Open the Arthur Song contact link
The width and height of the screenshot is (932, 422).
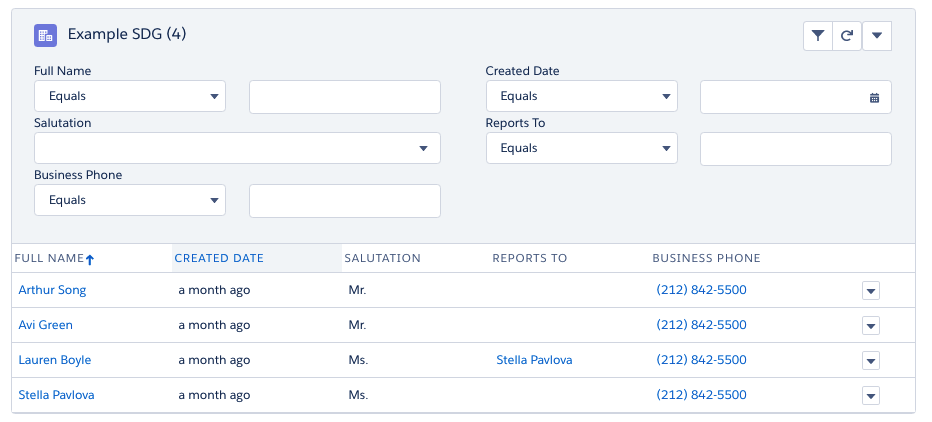pyautogui.click(x=52, y=290)
